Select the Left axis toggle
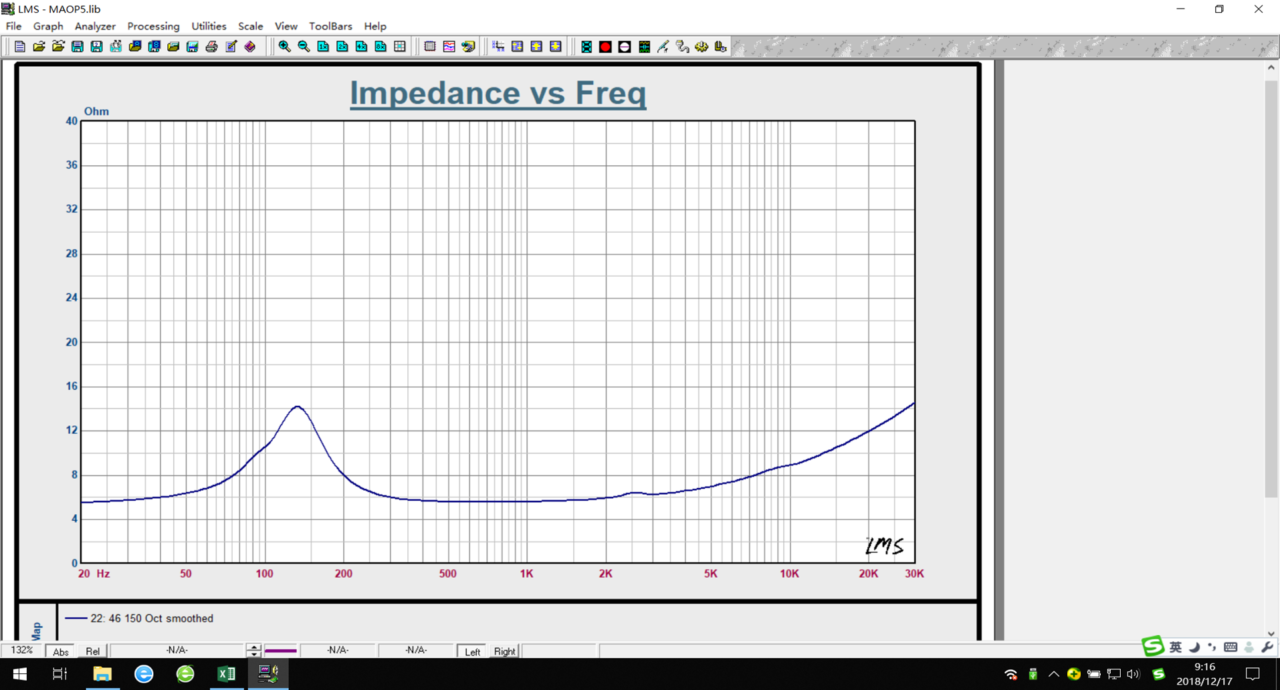The height and width of the screenshot is (690, 1280). 472,652
